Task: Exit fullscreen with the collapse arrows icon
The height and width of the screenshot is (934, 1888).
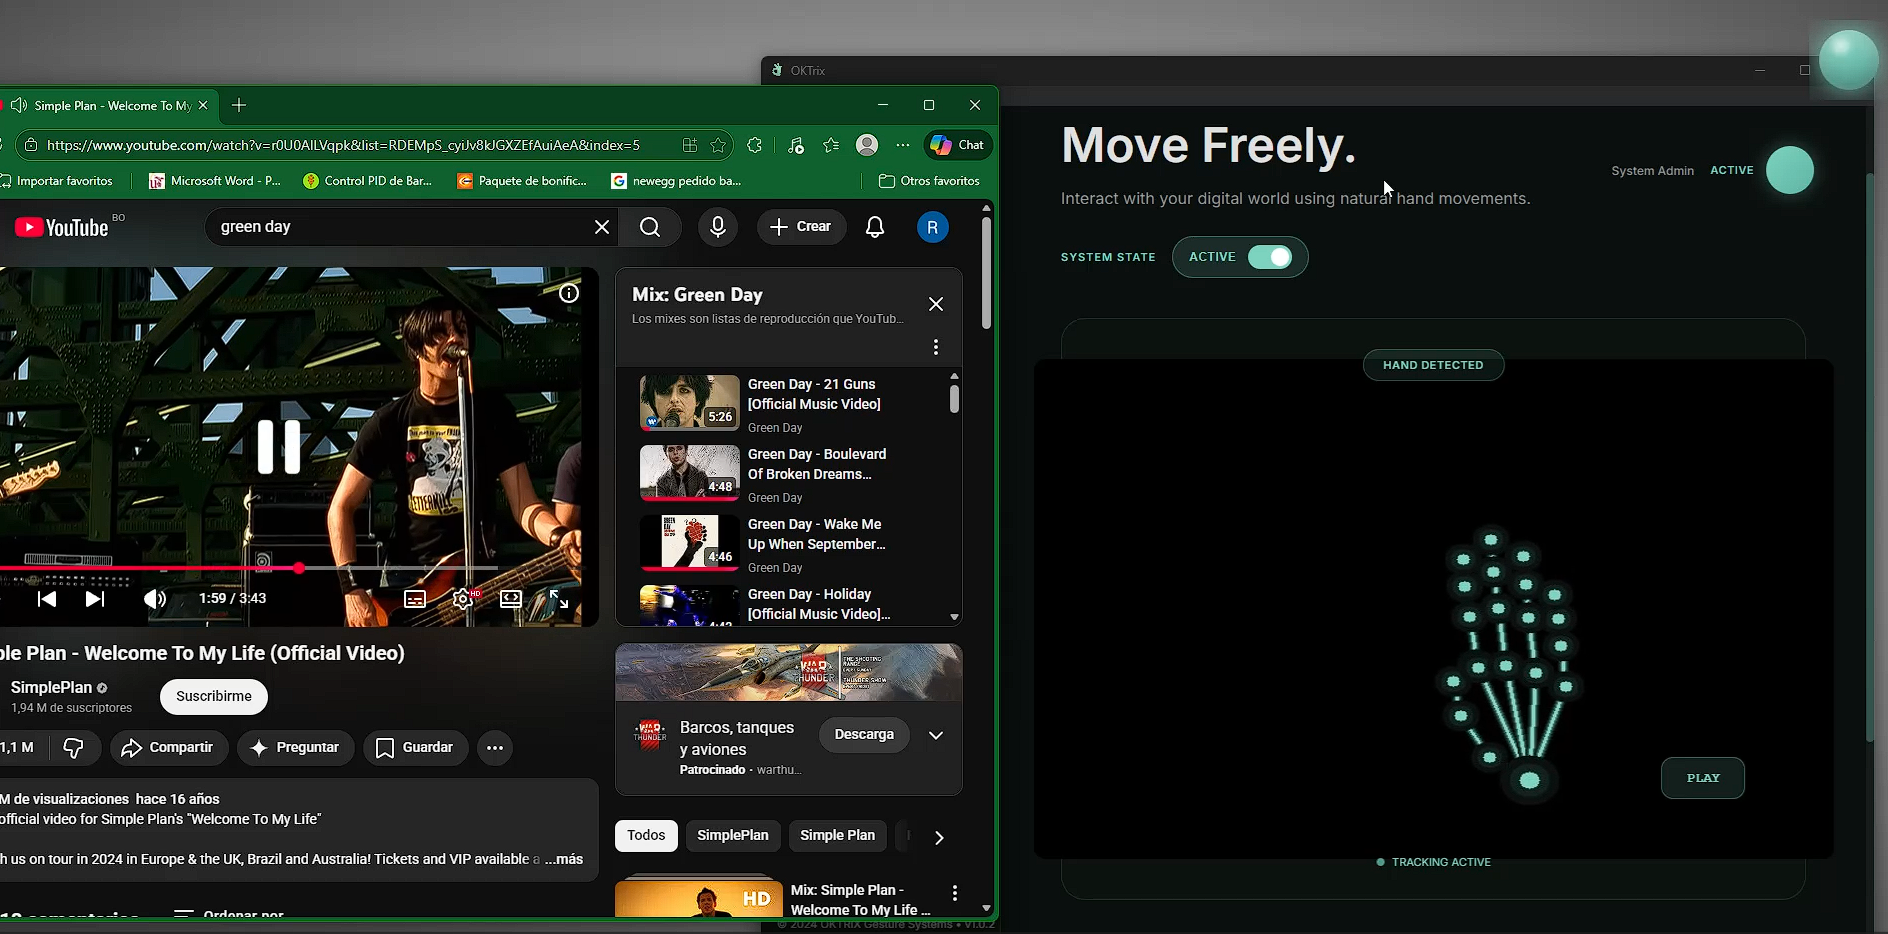Action: (x=559, y=599)
